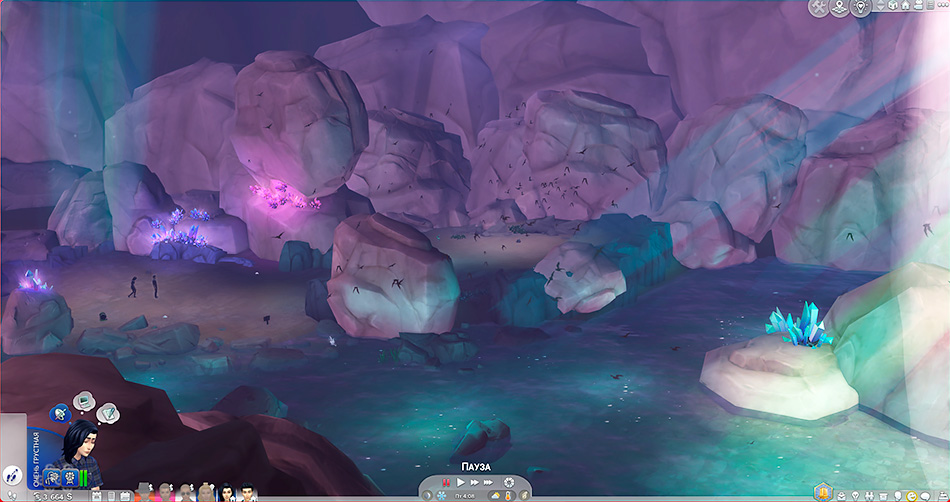Click the game clock time display
The width and height of the screenshot is (950, 502).
pos(465,496)
